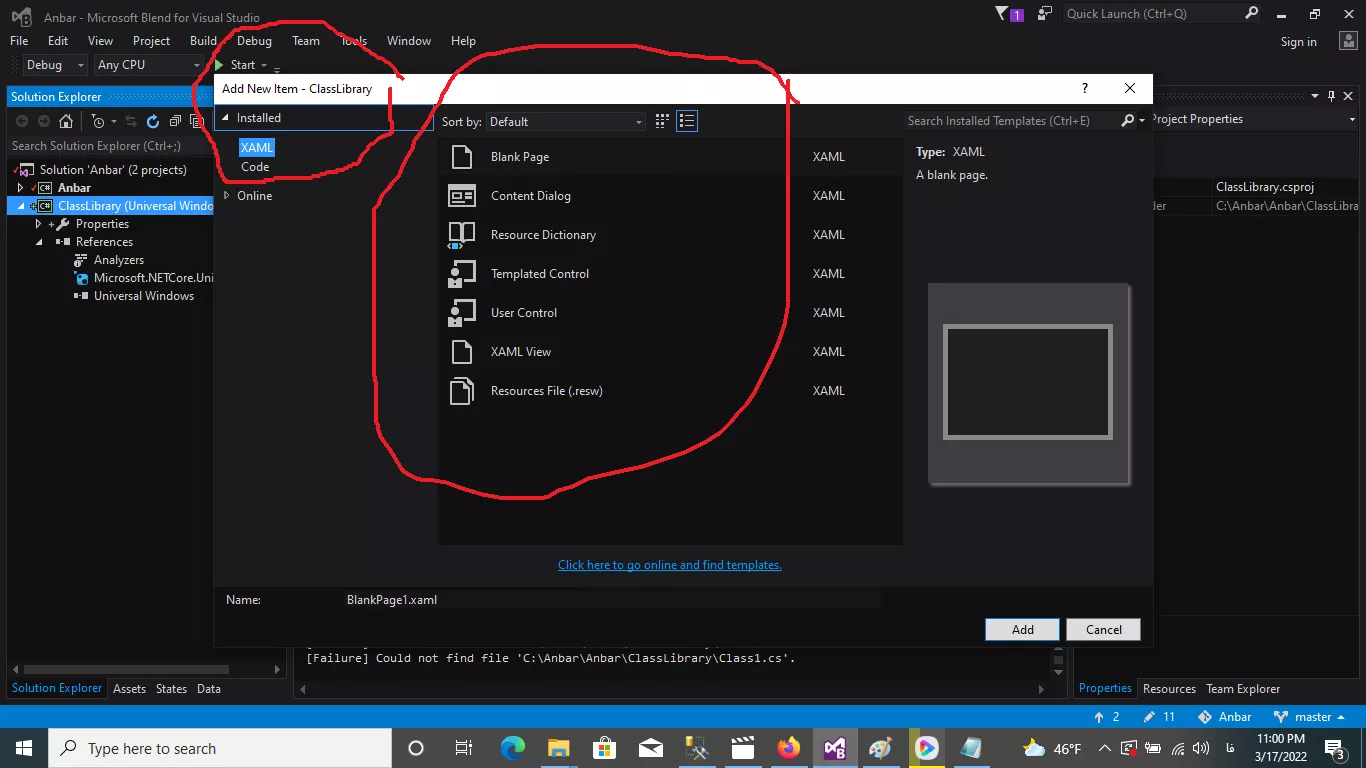Click the template search magnifier icon
This screenshot has width=1366, height=768.
(x=1128, y=120)
